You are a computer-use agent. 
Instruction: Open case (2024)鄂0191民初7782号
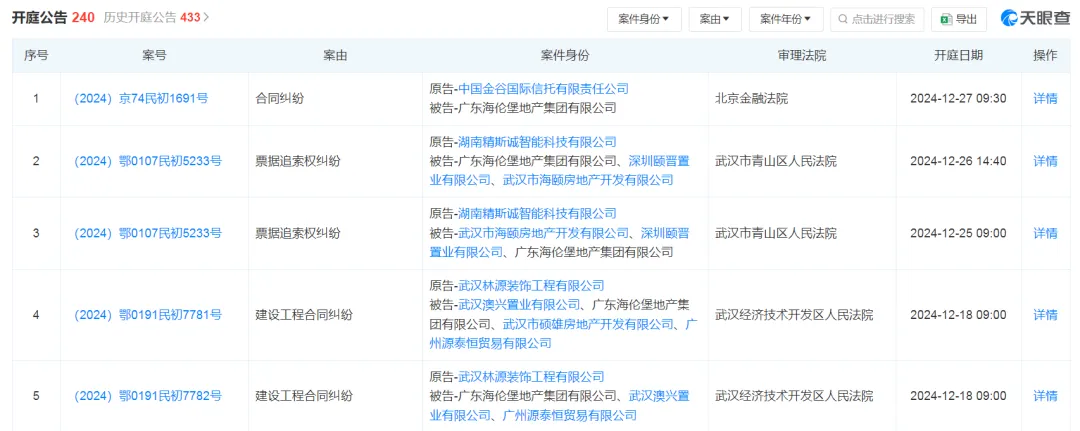tap(148, 396)
